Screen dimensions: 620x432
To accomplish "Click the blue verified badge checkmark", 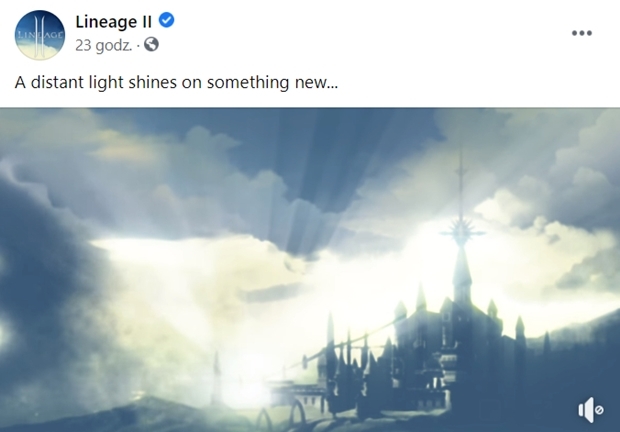I will (x=166, y=20).
